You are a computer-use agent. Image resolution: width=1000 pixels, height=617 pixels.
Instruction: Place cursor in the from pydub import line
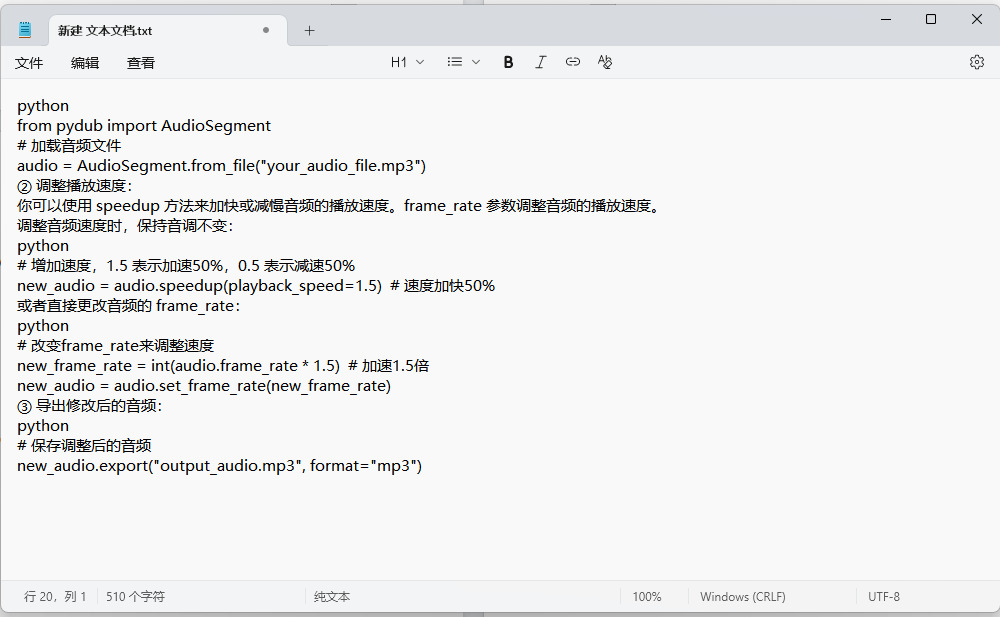pos(144,126)
